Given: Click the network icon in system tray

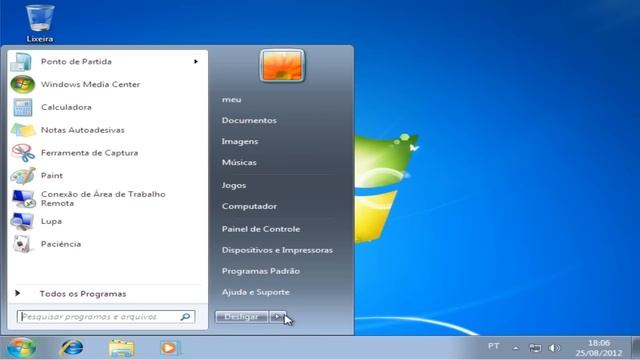Looking at the screenshot, I should 535,348.
